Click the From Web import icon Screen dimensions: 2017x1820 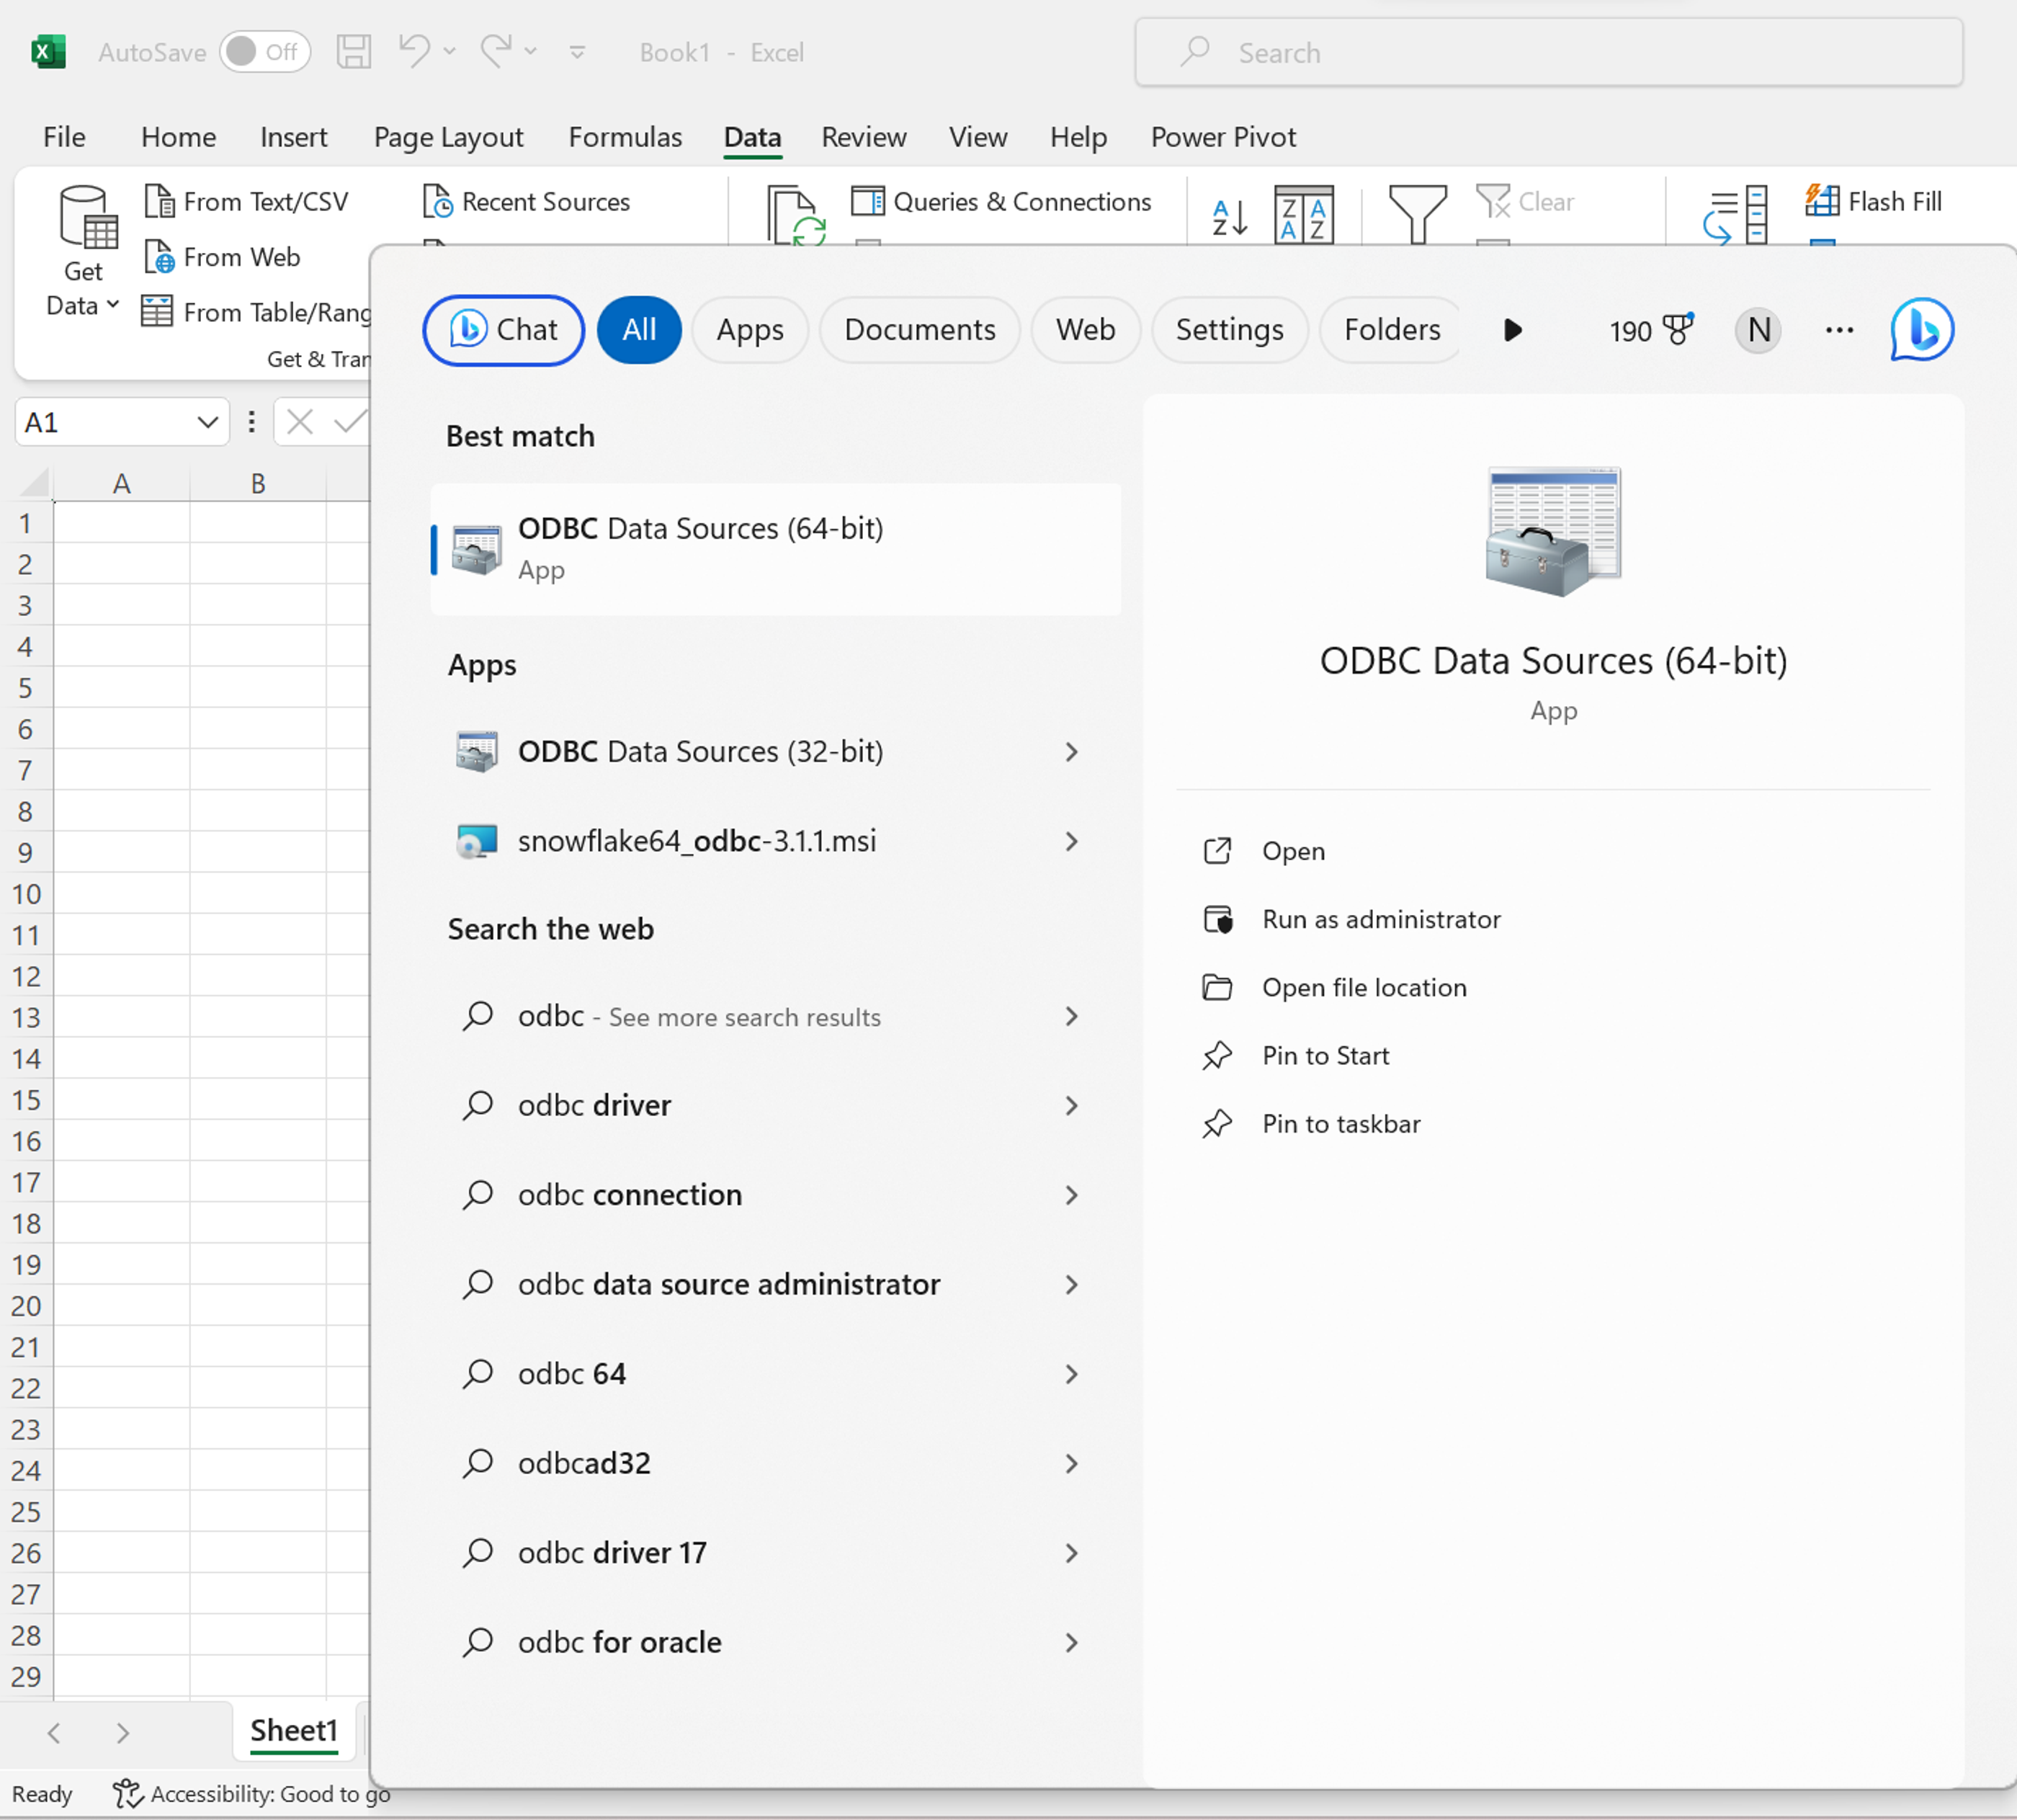click(x=159, y=257)
